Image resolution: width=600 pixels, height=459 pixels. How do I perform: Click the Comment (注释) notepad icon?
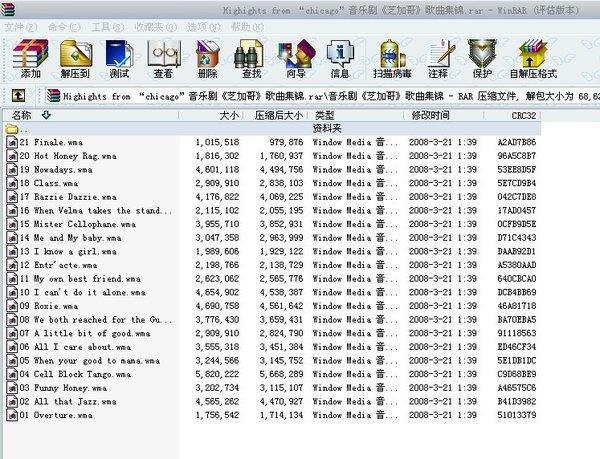coord(440,54)
